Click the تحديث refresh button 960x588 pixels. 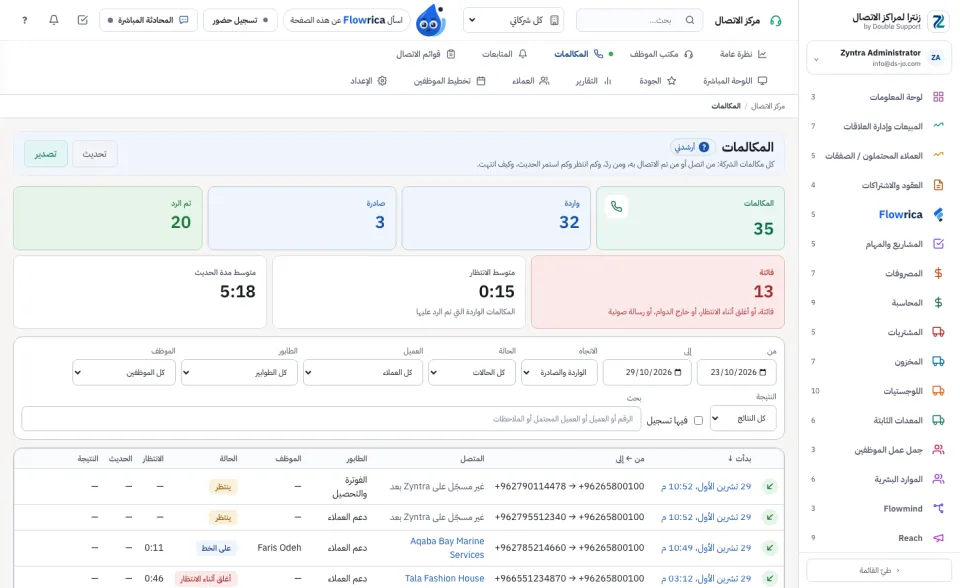95,154
